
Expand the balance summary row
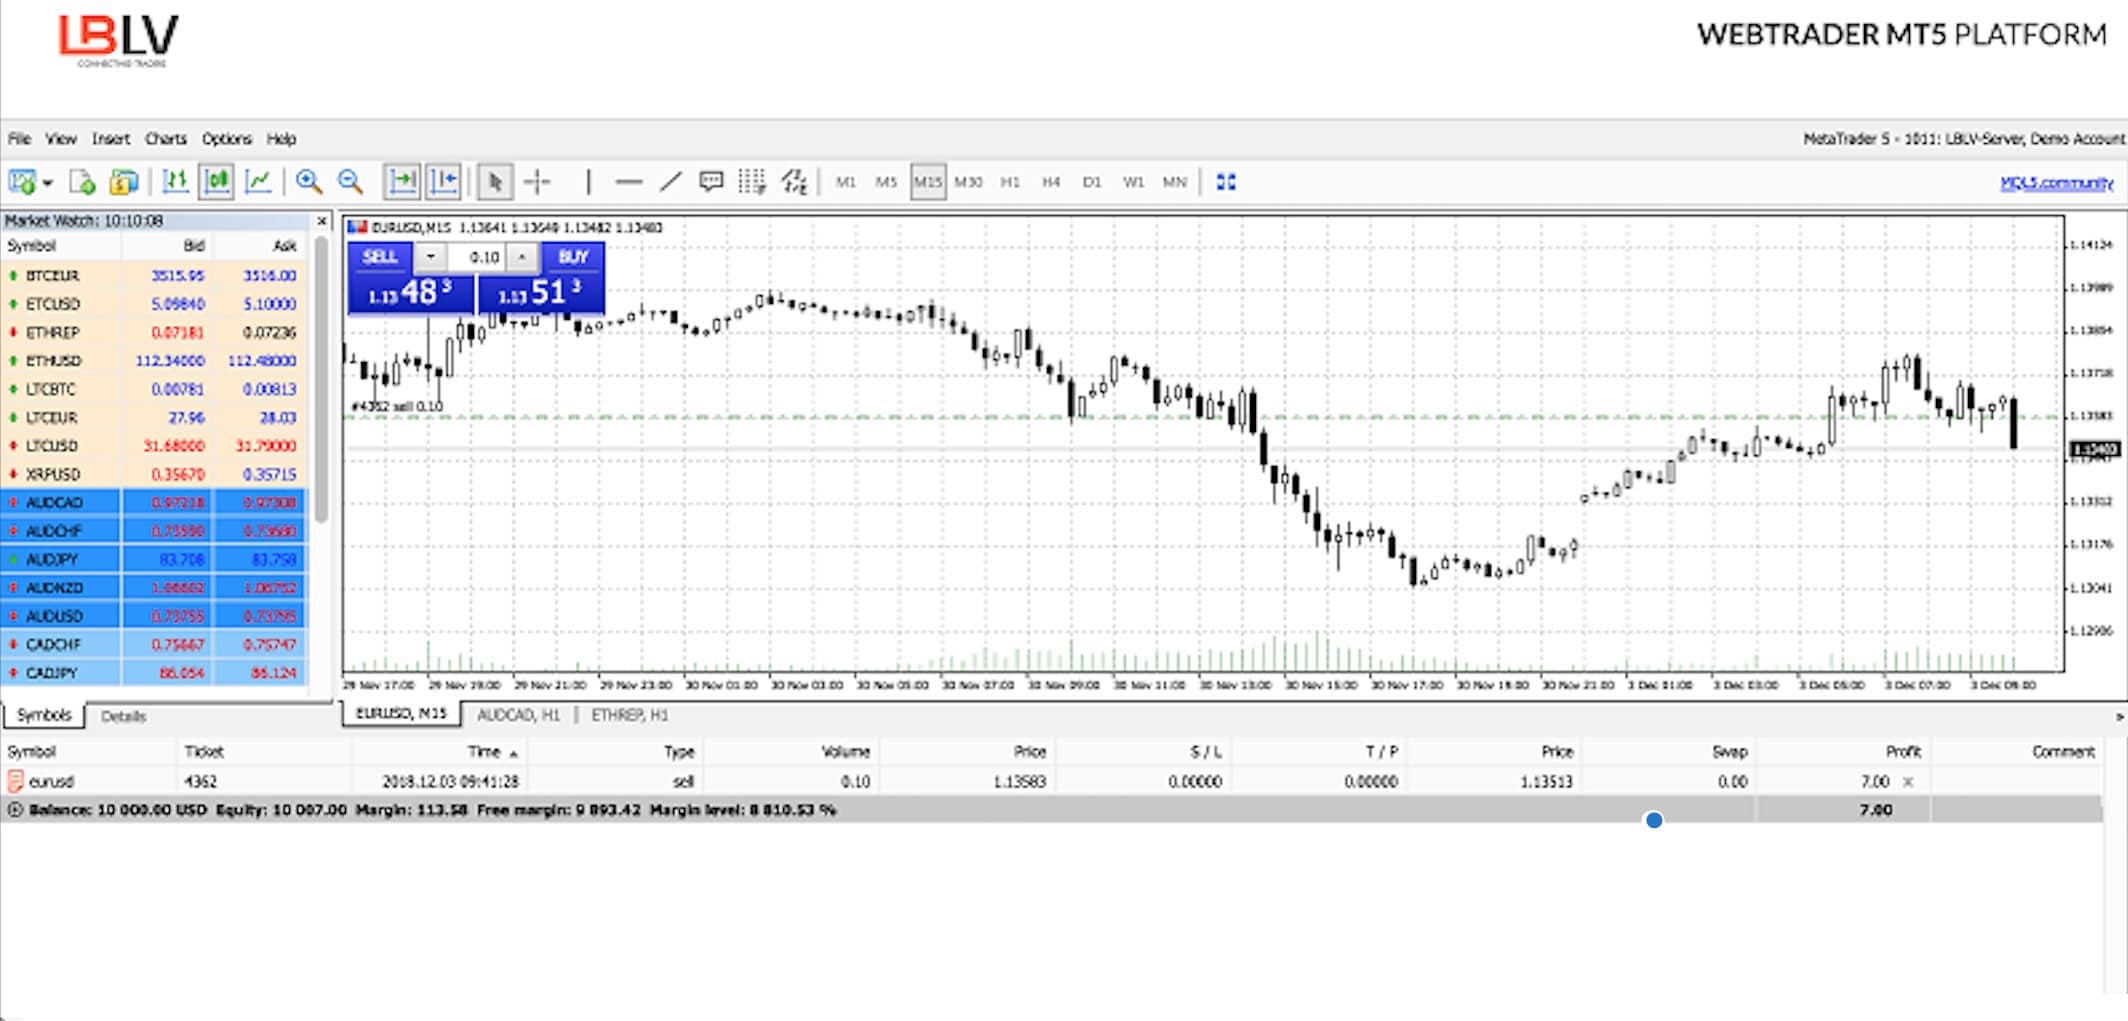(x=15, y=810)
